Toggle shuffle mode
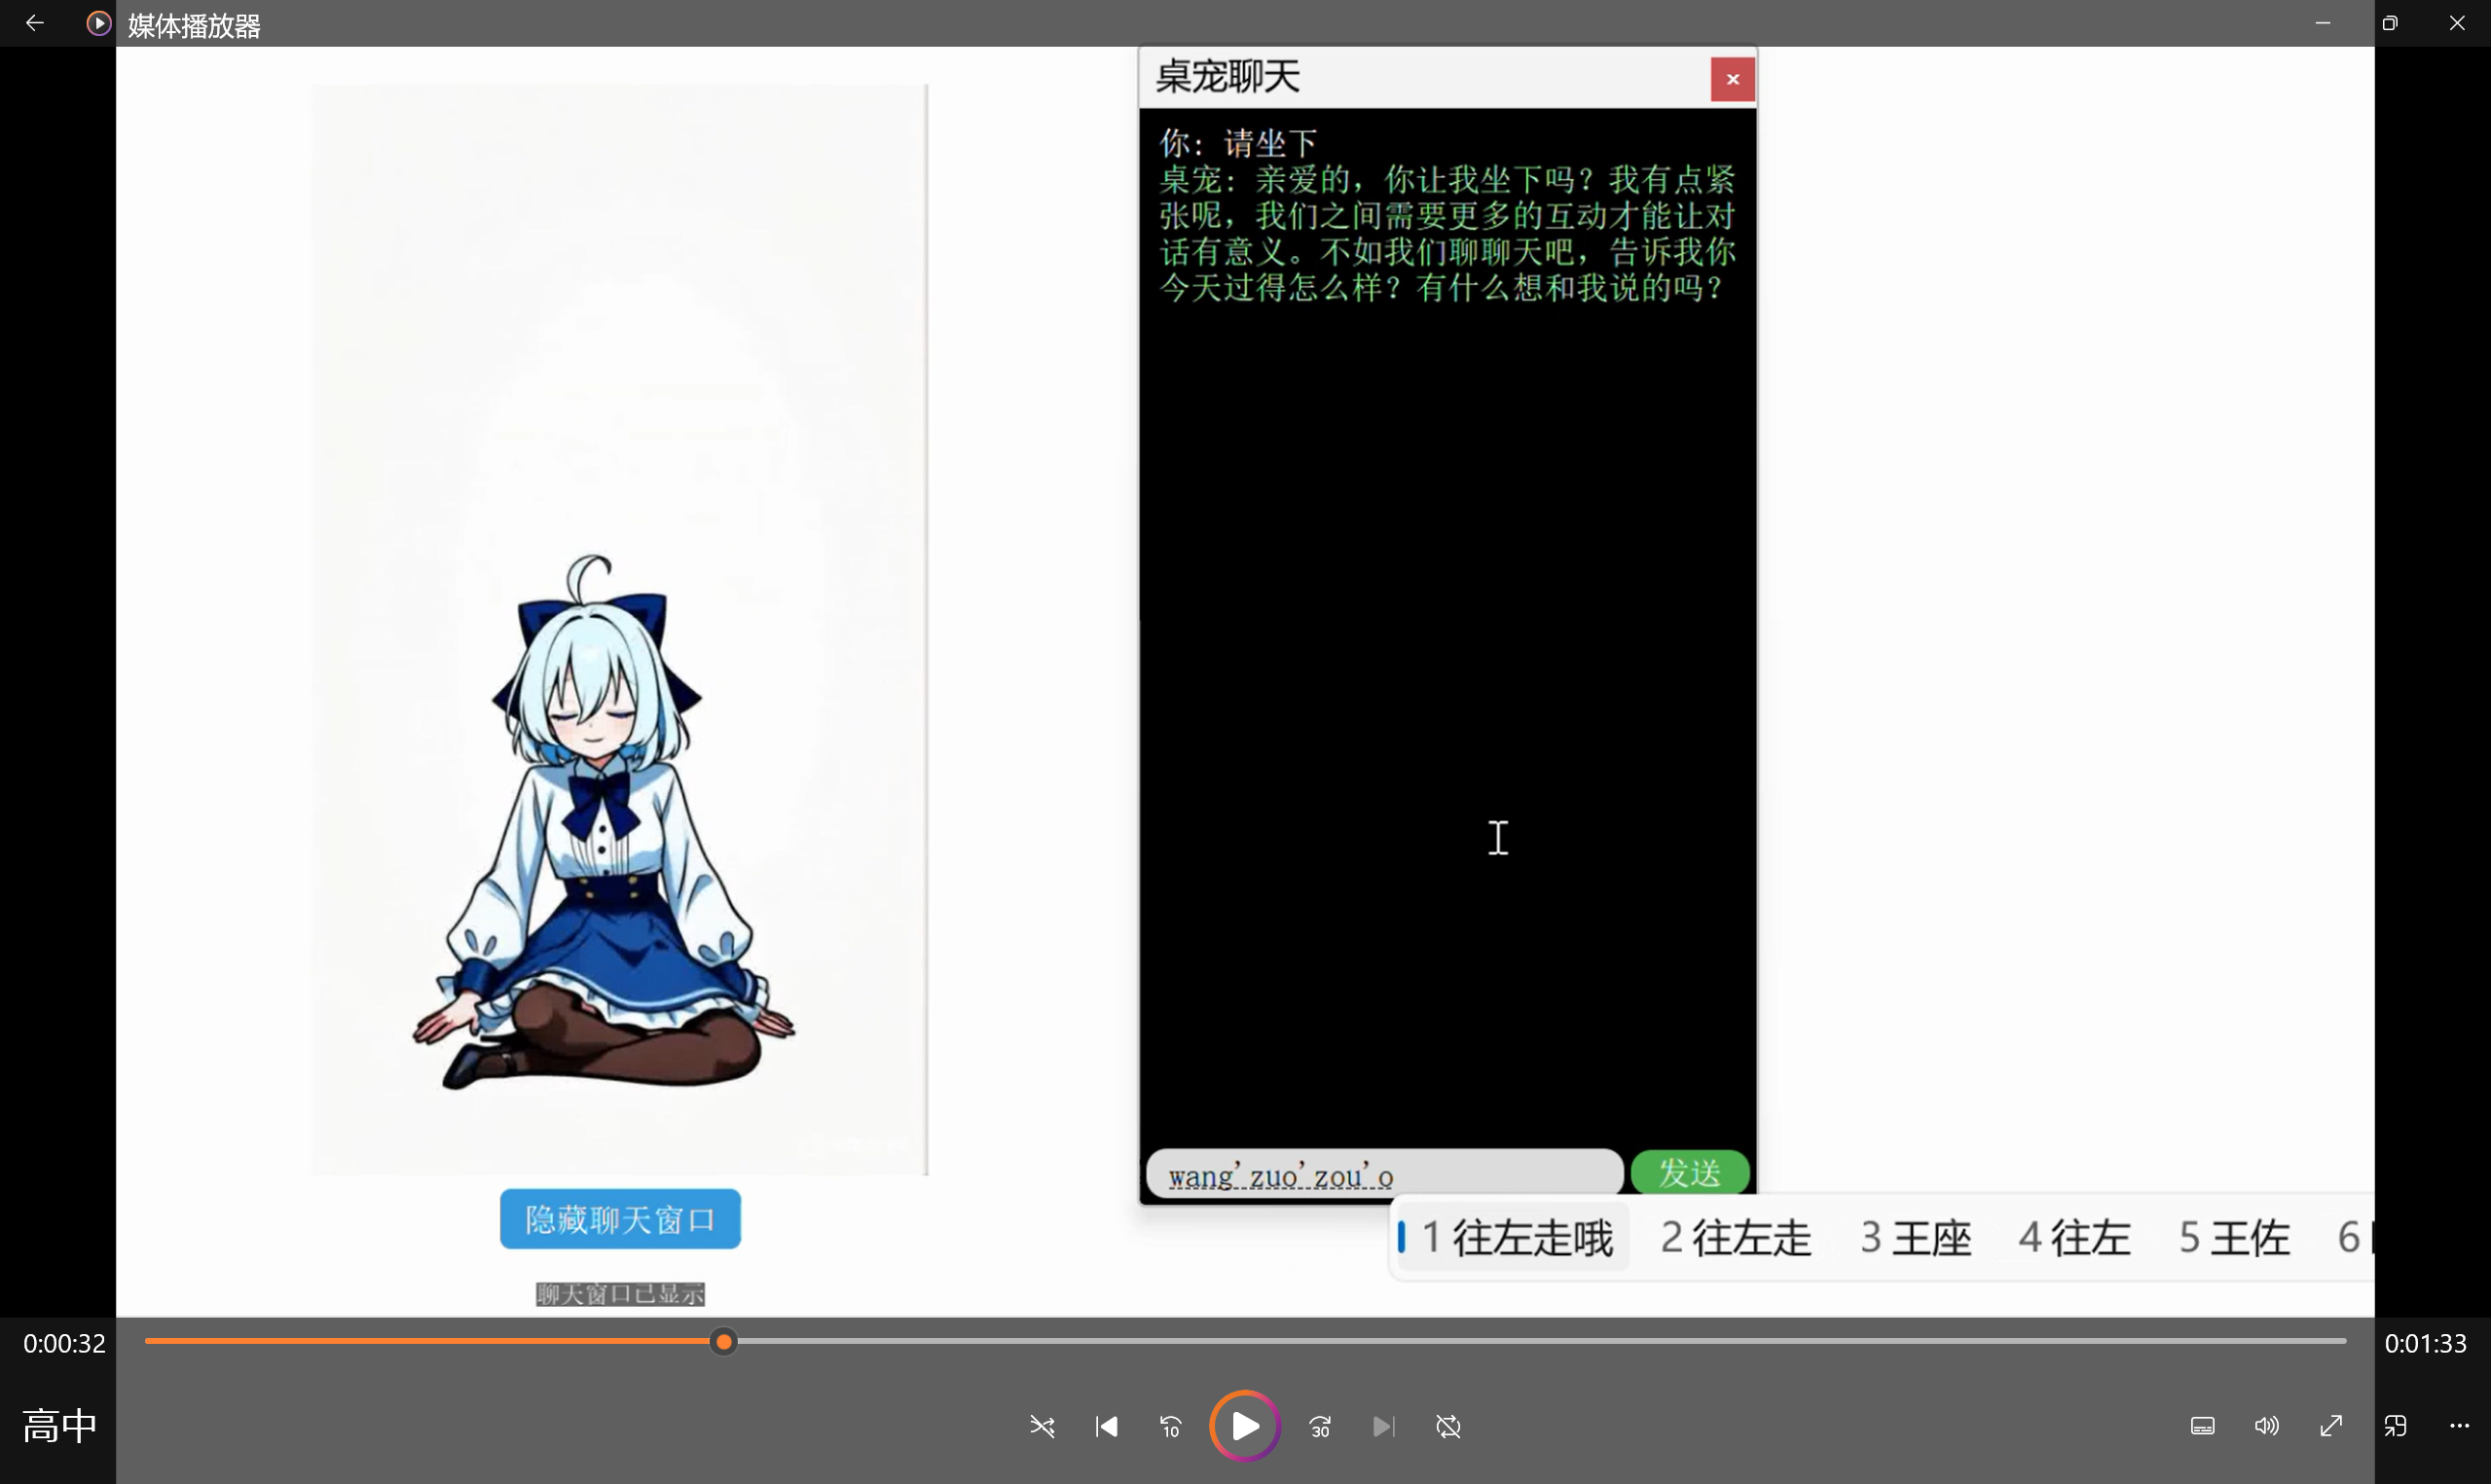The height and width of the screenshot is (1484, 2491). point(1042,1426)
